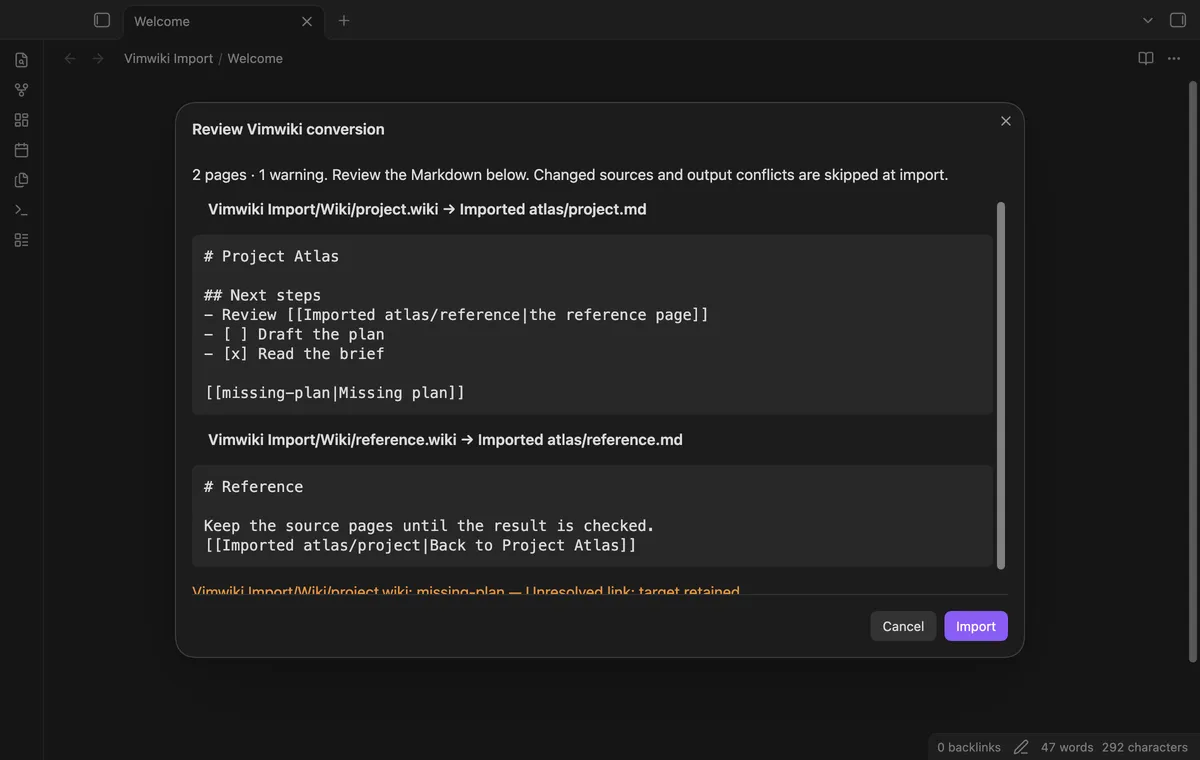This screenshot has width=1200, height=760.
Task: Open more options three-dots menu
Action: [1174, 59]
